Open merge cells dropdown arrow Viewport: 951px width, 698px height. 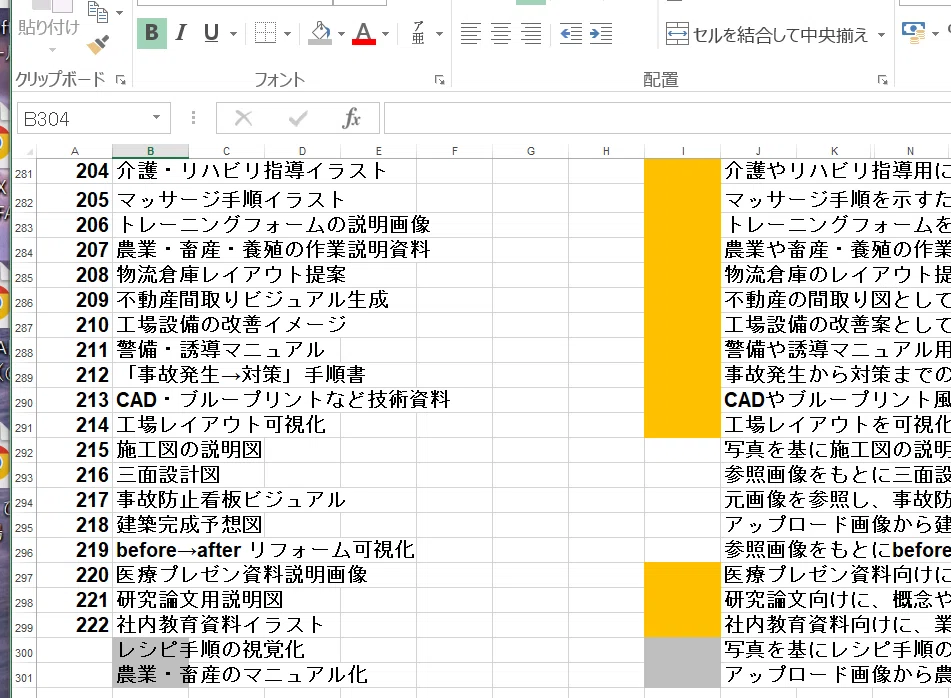tap(881, 35)
